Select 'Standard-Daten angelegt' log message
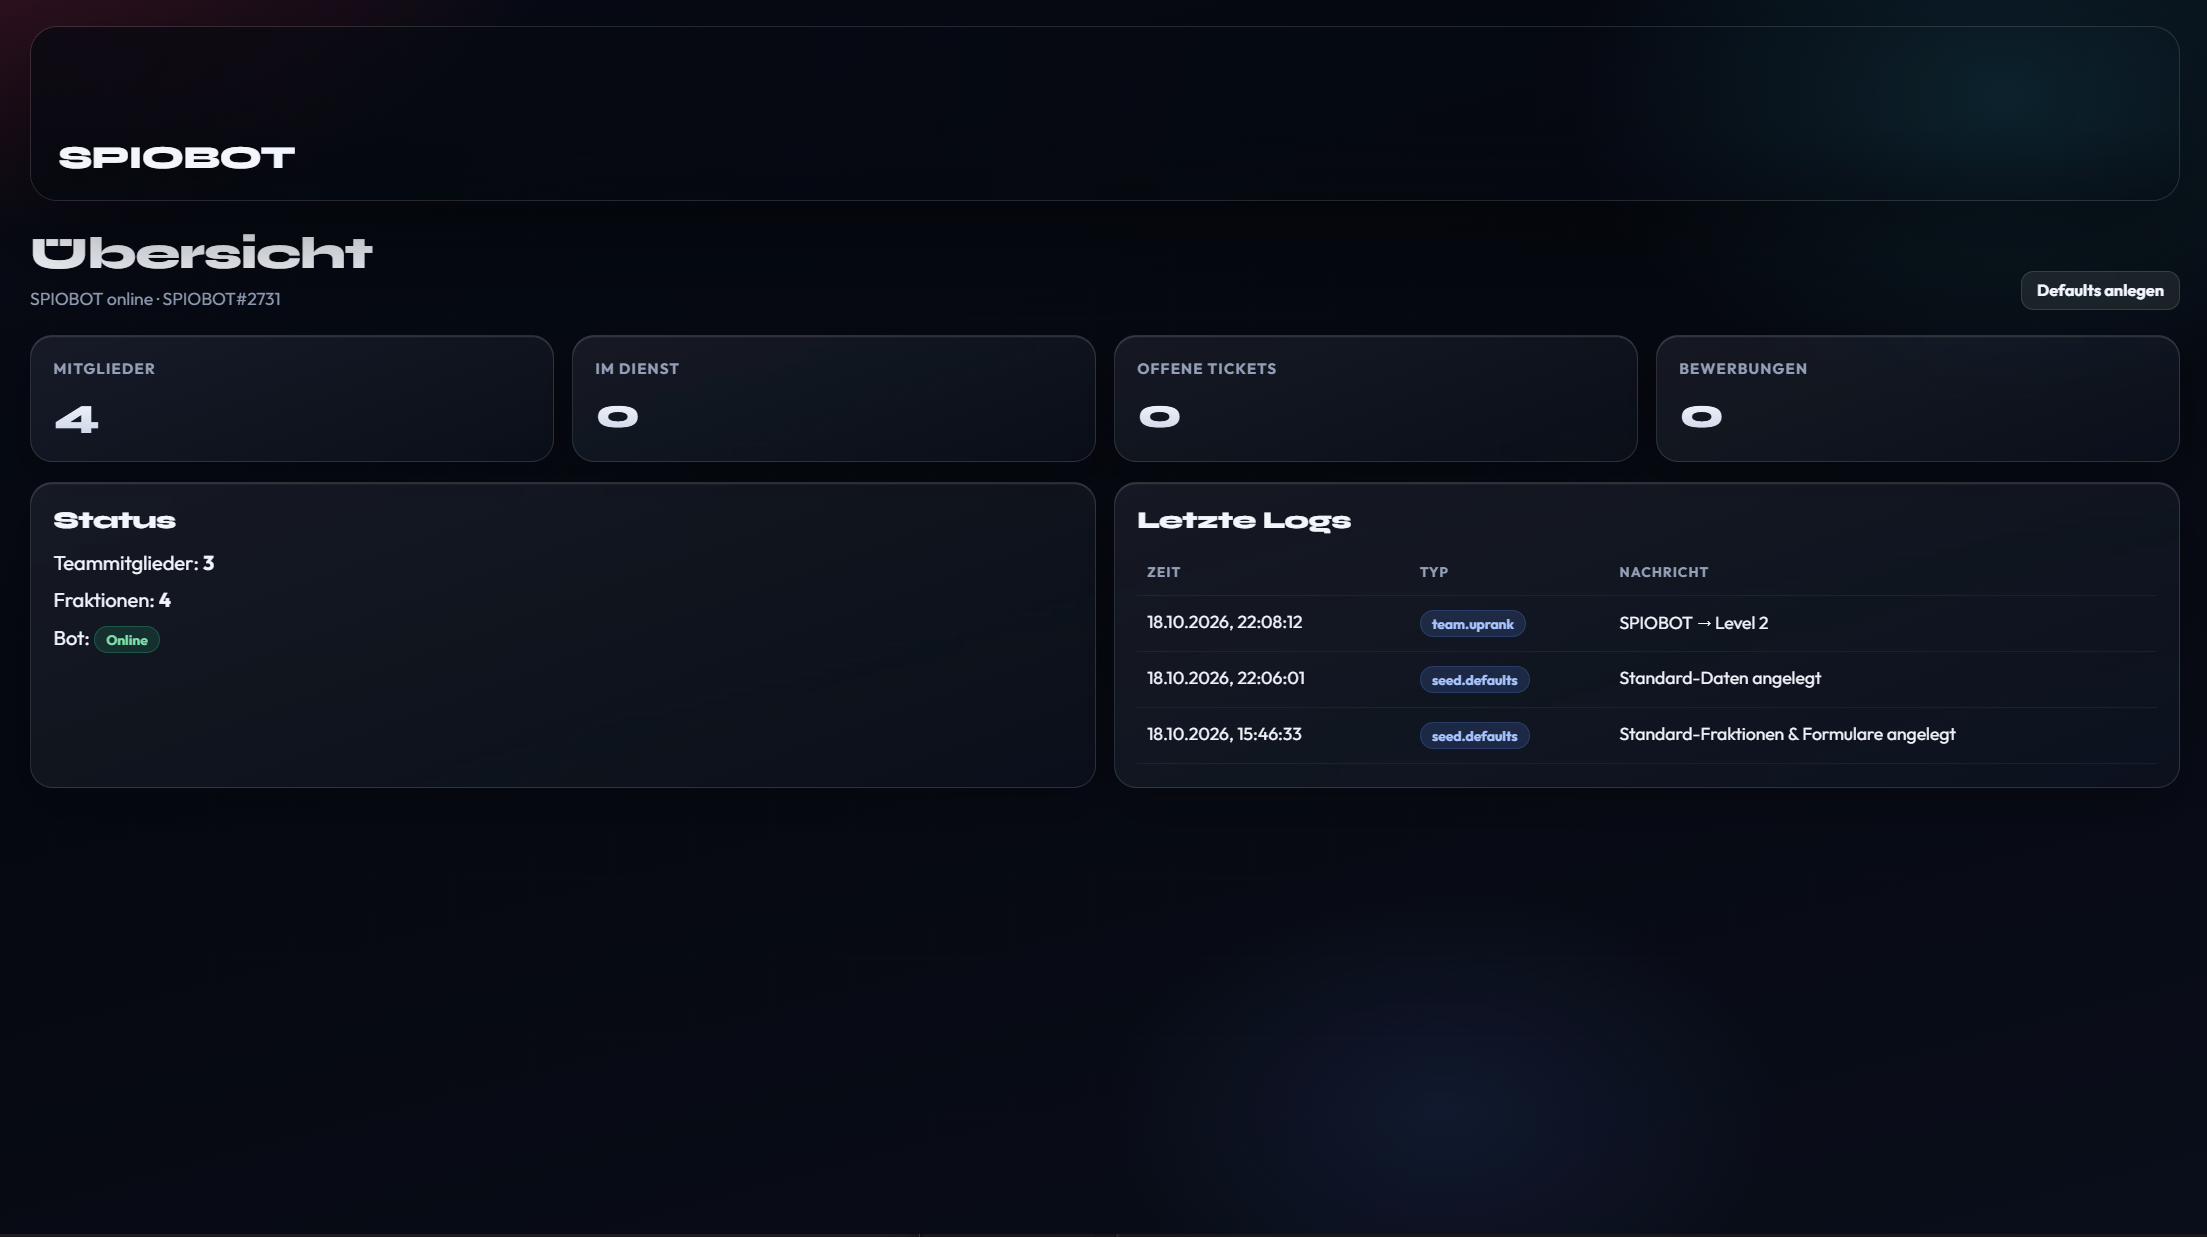 (x=1720, y=678)
